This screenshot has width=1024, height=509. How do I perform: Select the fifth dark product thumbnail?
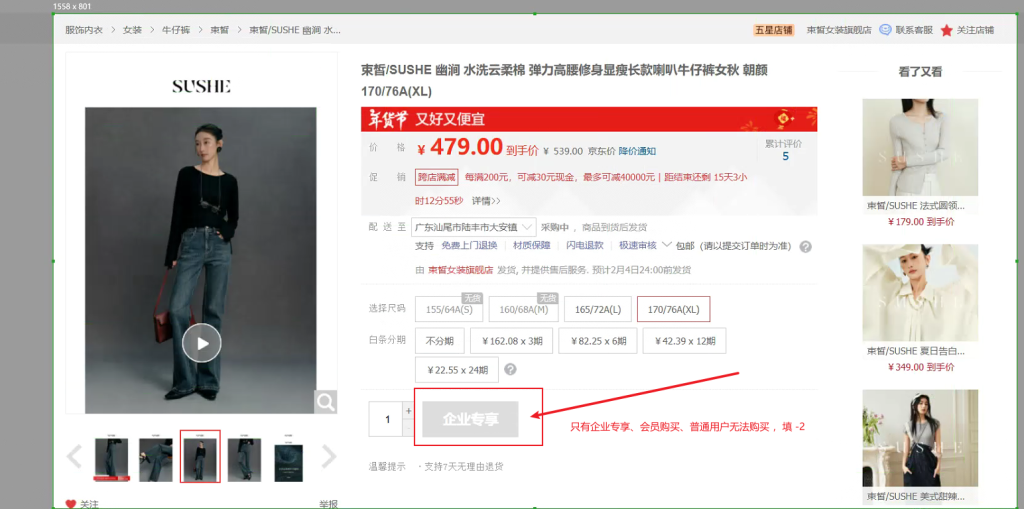[289, 459]
